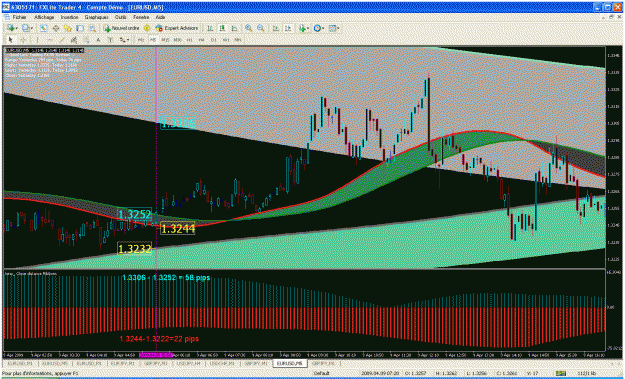Select the Trendline drawing tool
Image resolution: width=625 pixels, height=379 pixels.
pos(62,39)
